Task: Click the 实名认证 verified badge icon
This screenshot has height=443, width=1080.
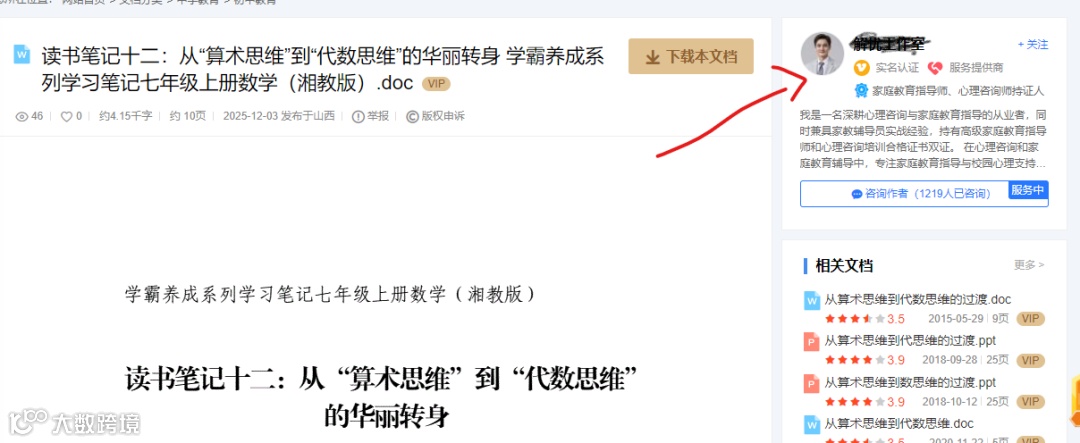Action: (861, 68)
